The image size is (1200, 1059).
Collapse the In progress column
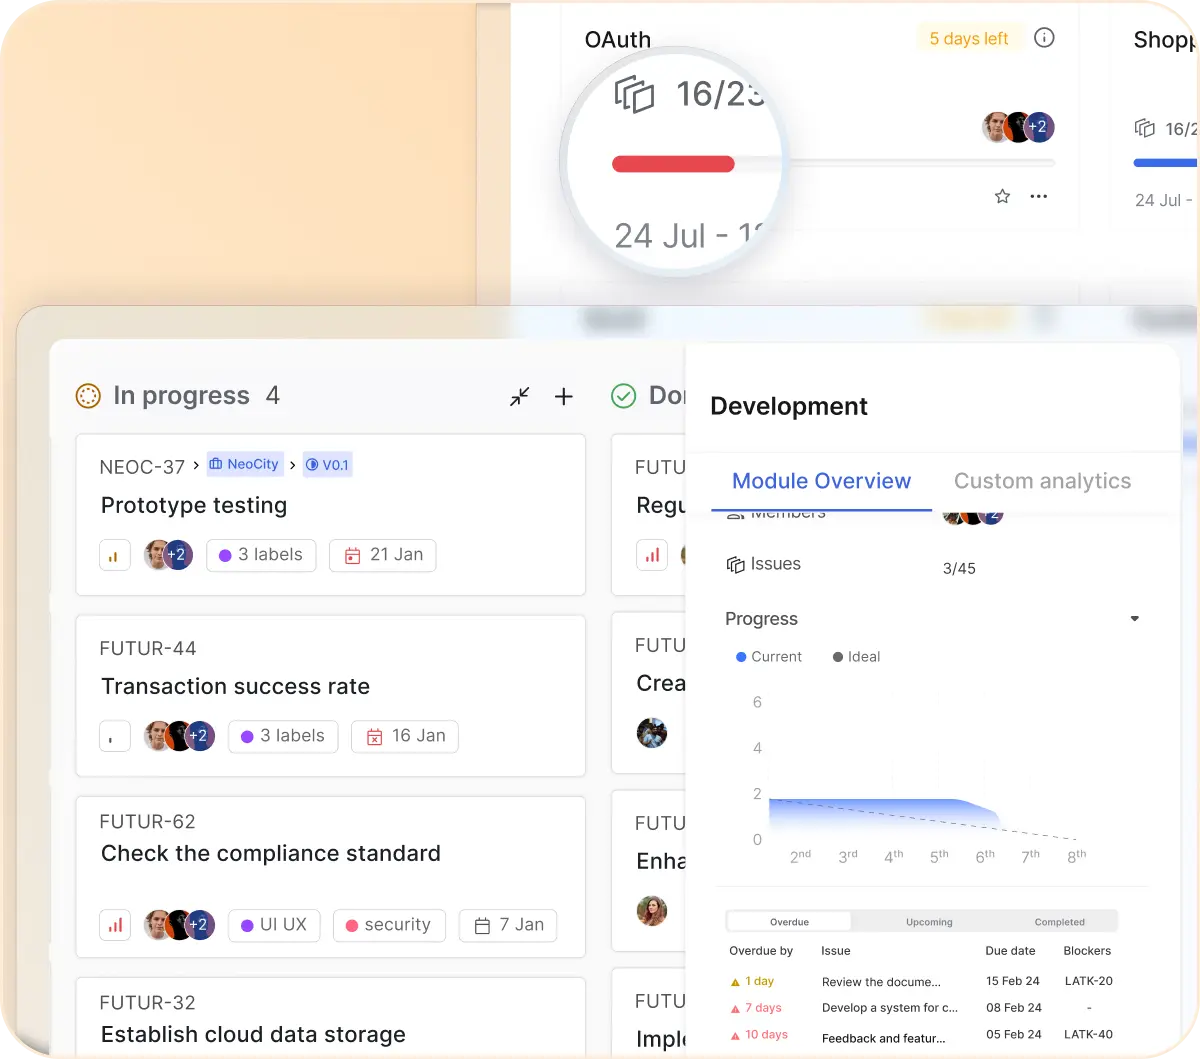click(x=519, y=397)
